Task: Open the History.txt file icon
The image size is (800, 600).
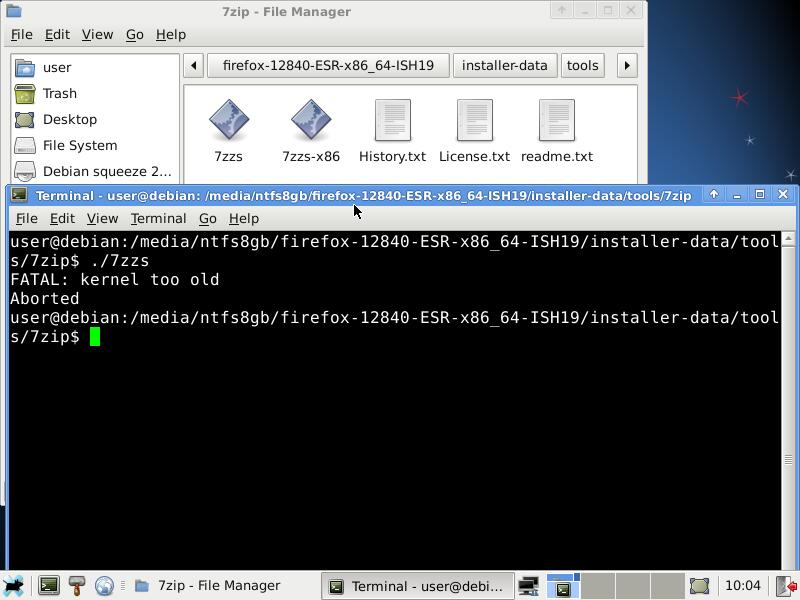Action: point(392,120)
